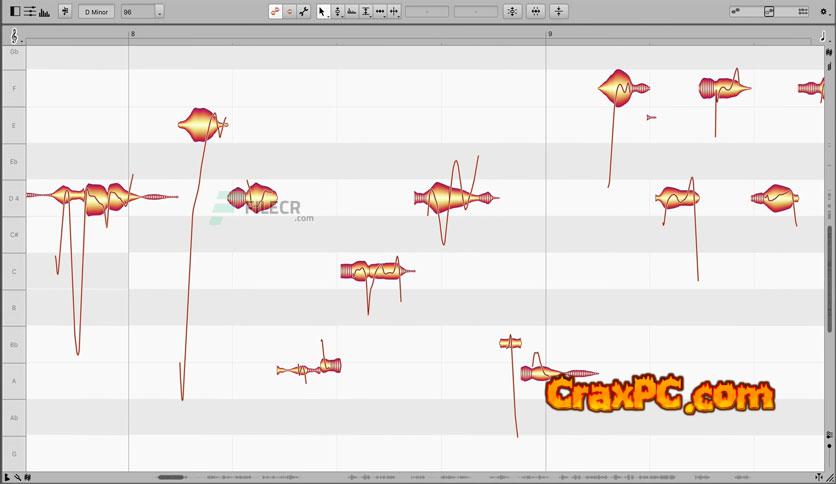Select the Pitch tool
Screen dimensions: 836x484
click(337, 11)
